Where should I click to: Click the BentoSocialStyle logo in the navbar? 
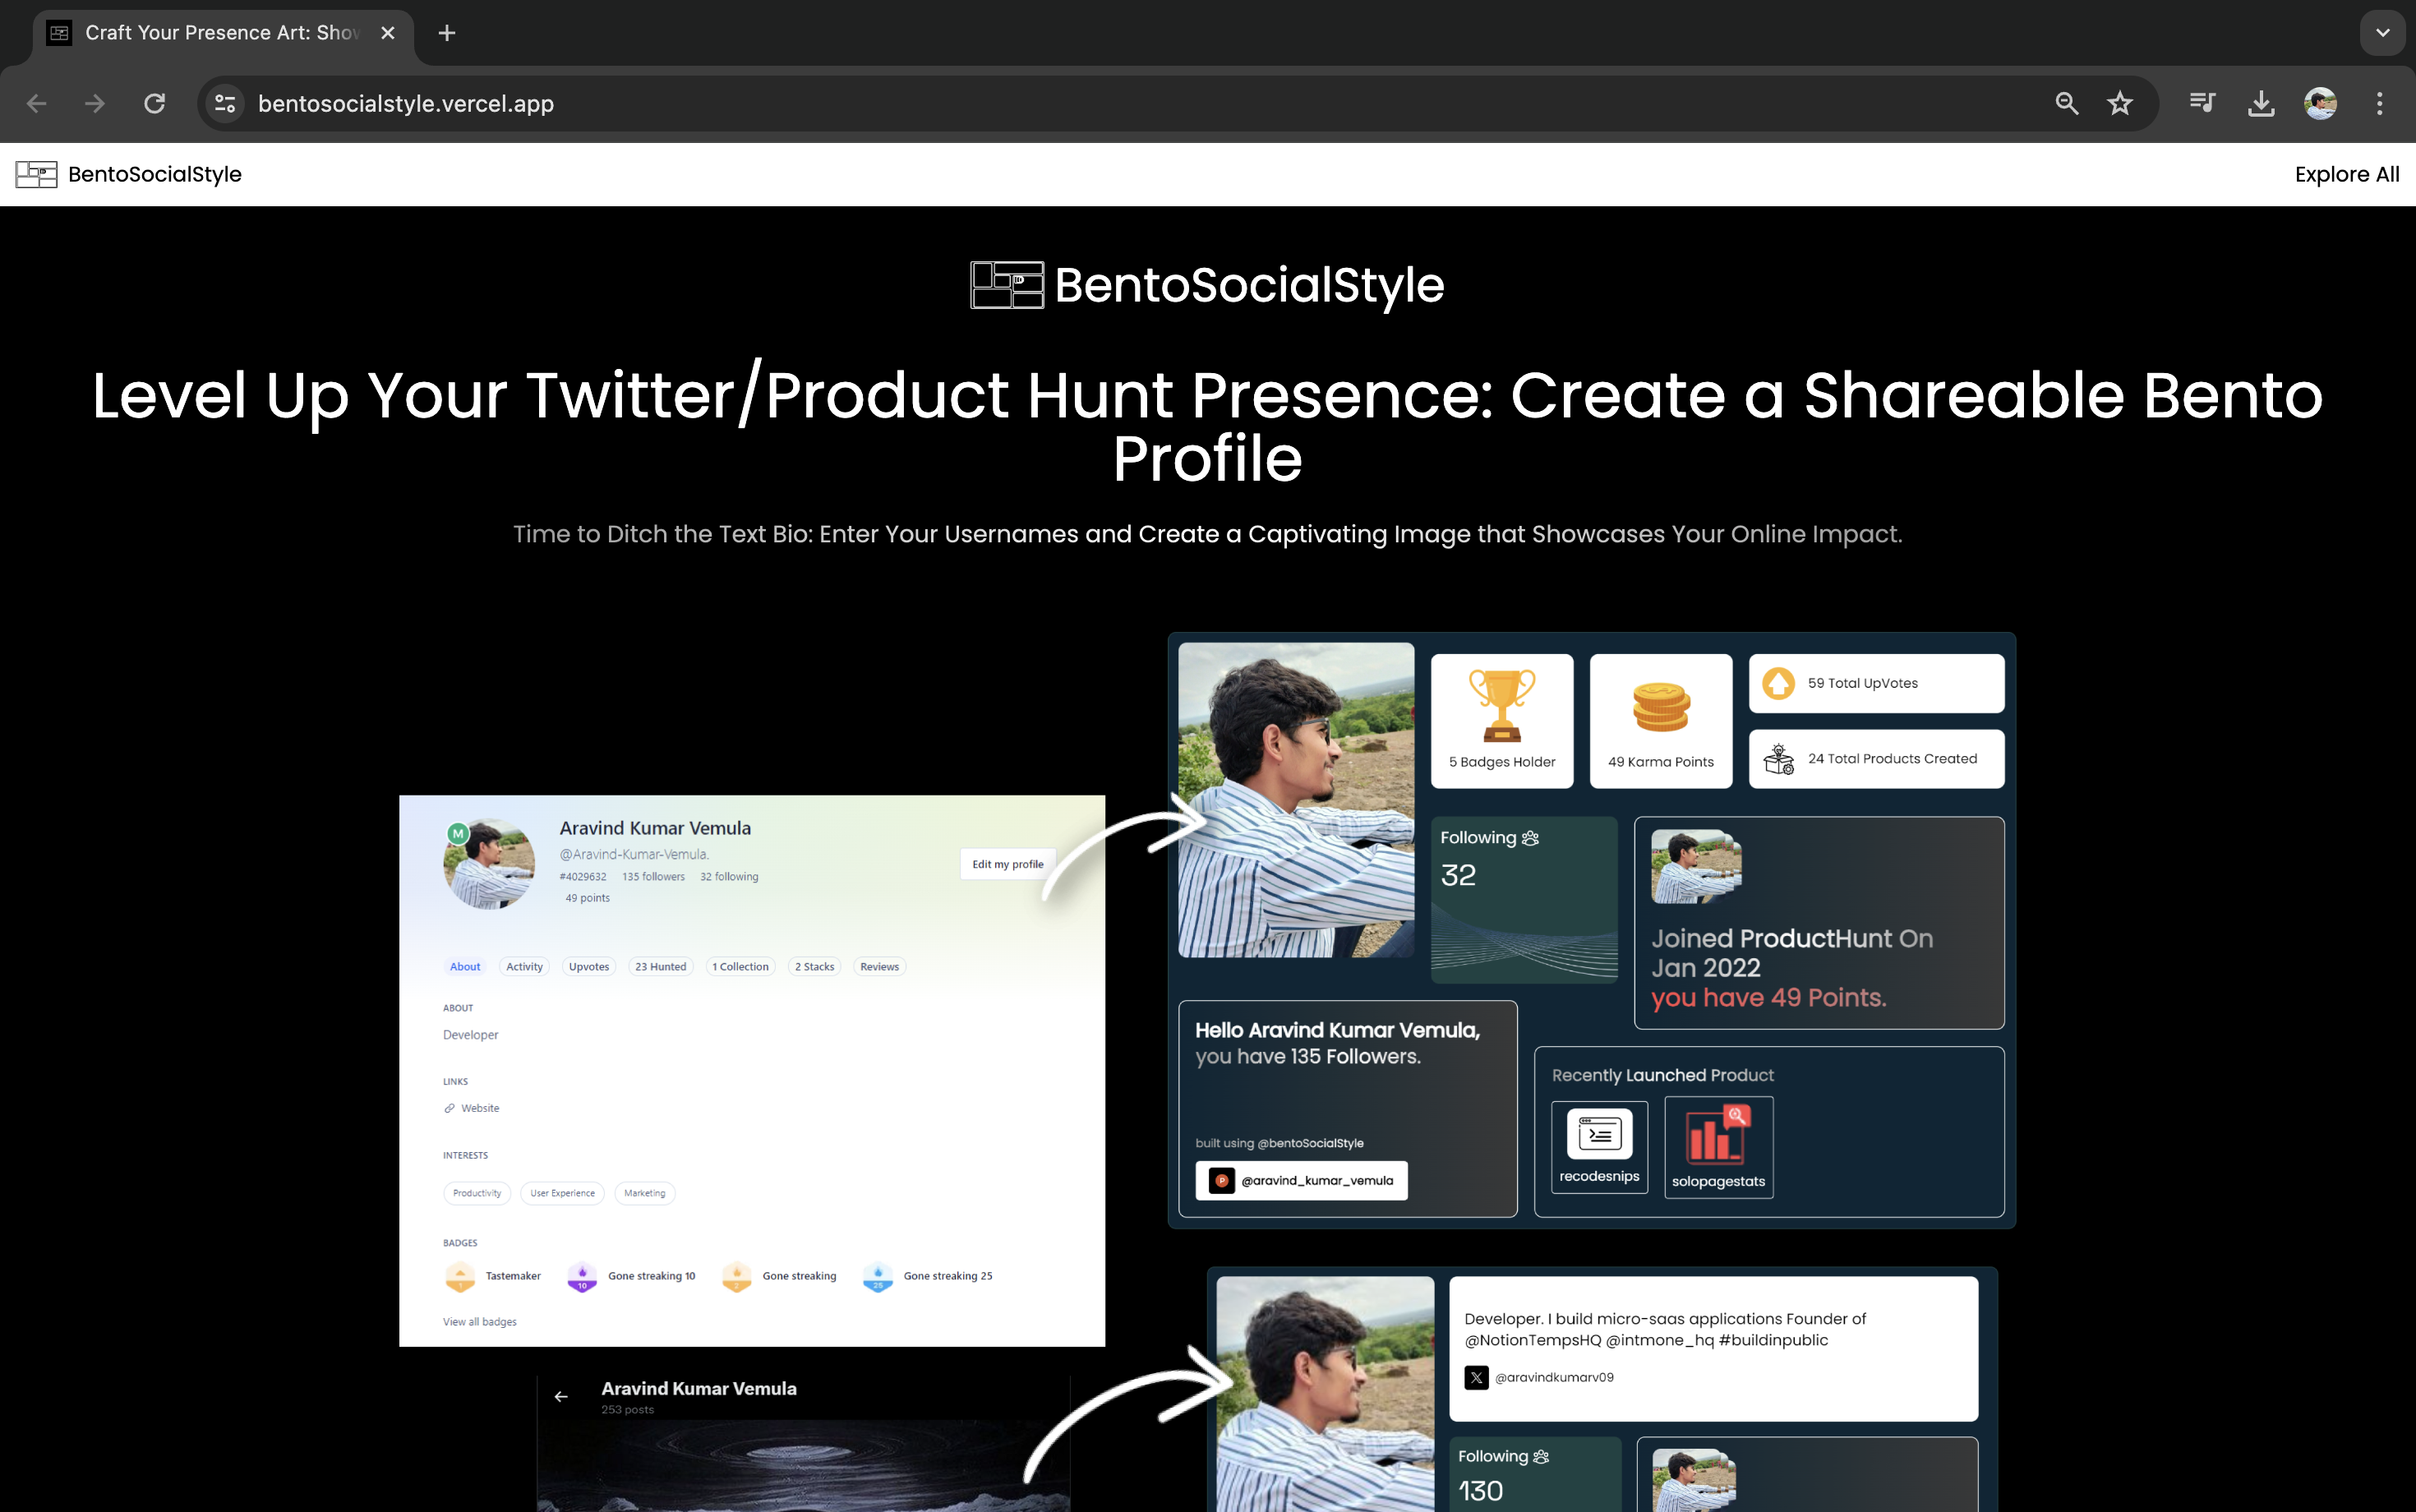pyautogui.click(x=128, y=173)
